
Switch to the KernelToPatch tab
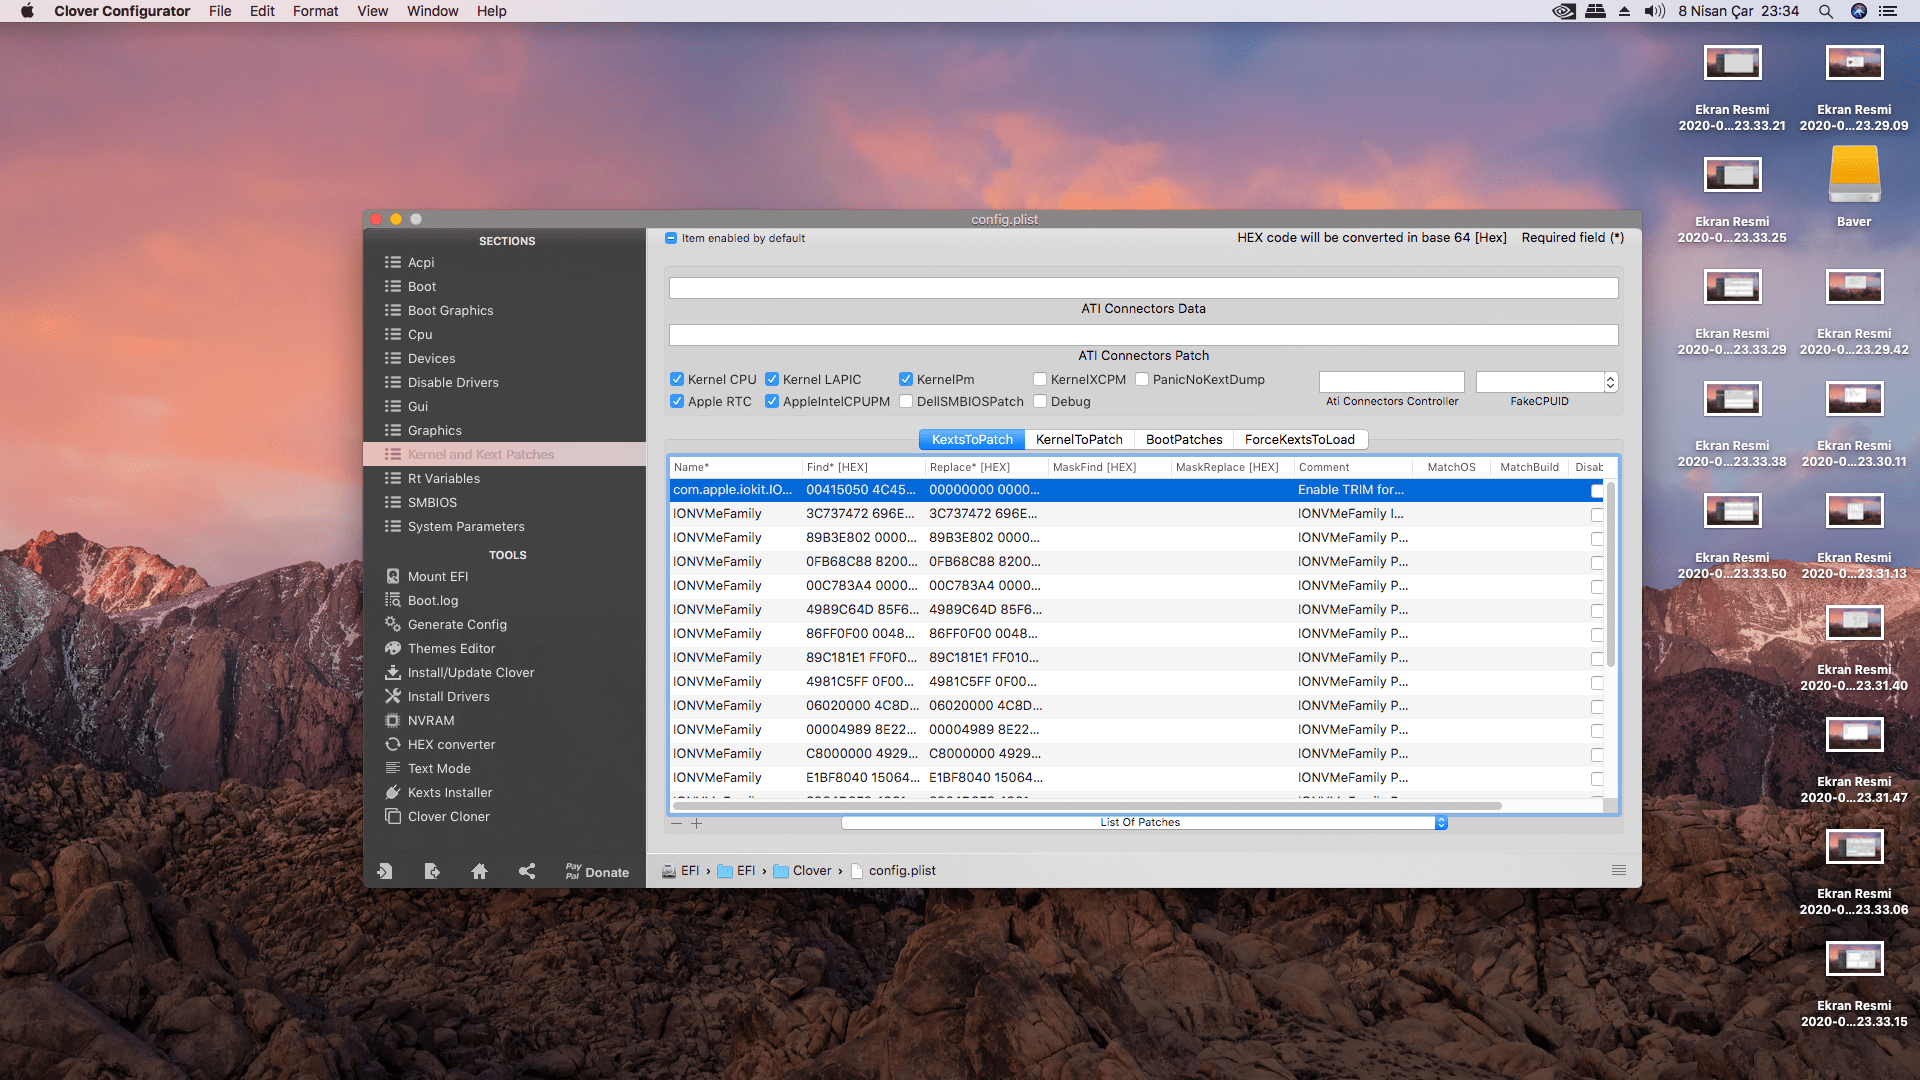pyautogui.click(x=1079, y=440)
